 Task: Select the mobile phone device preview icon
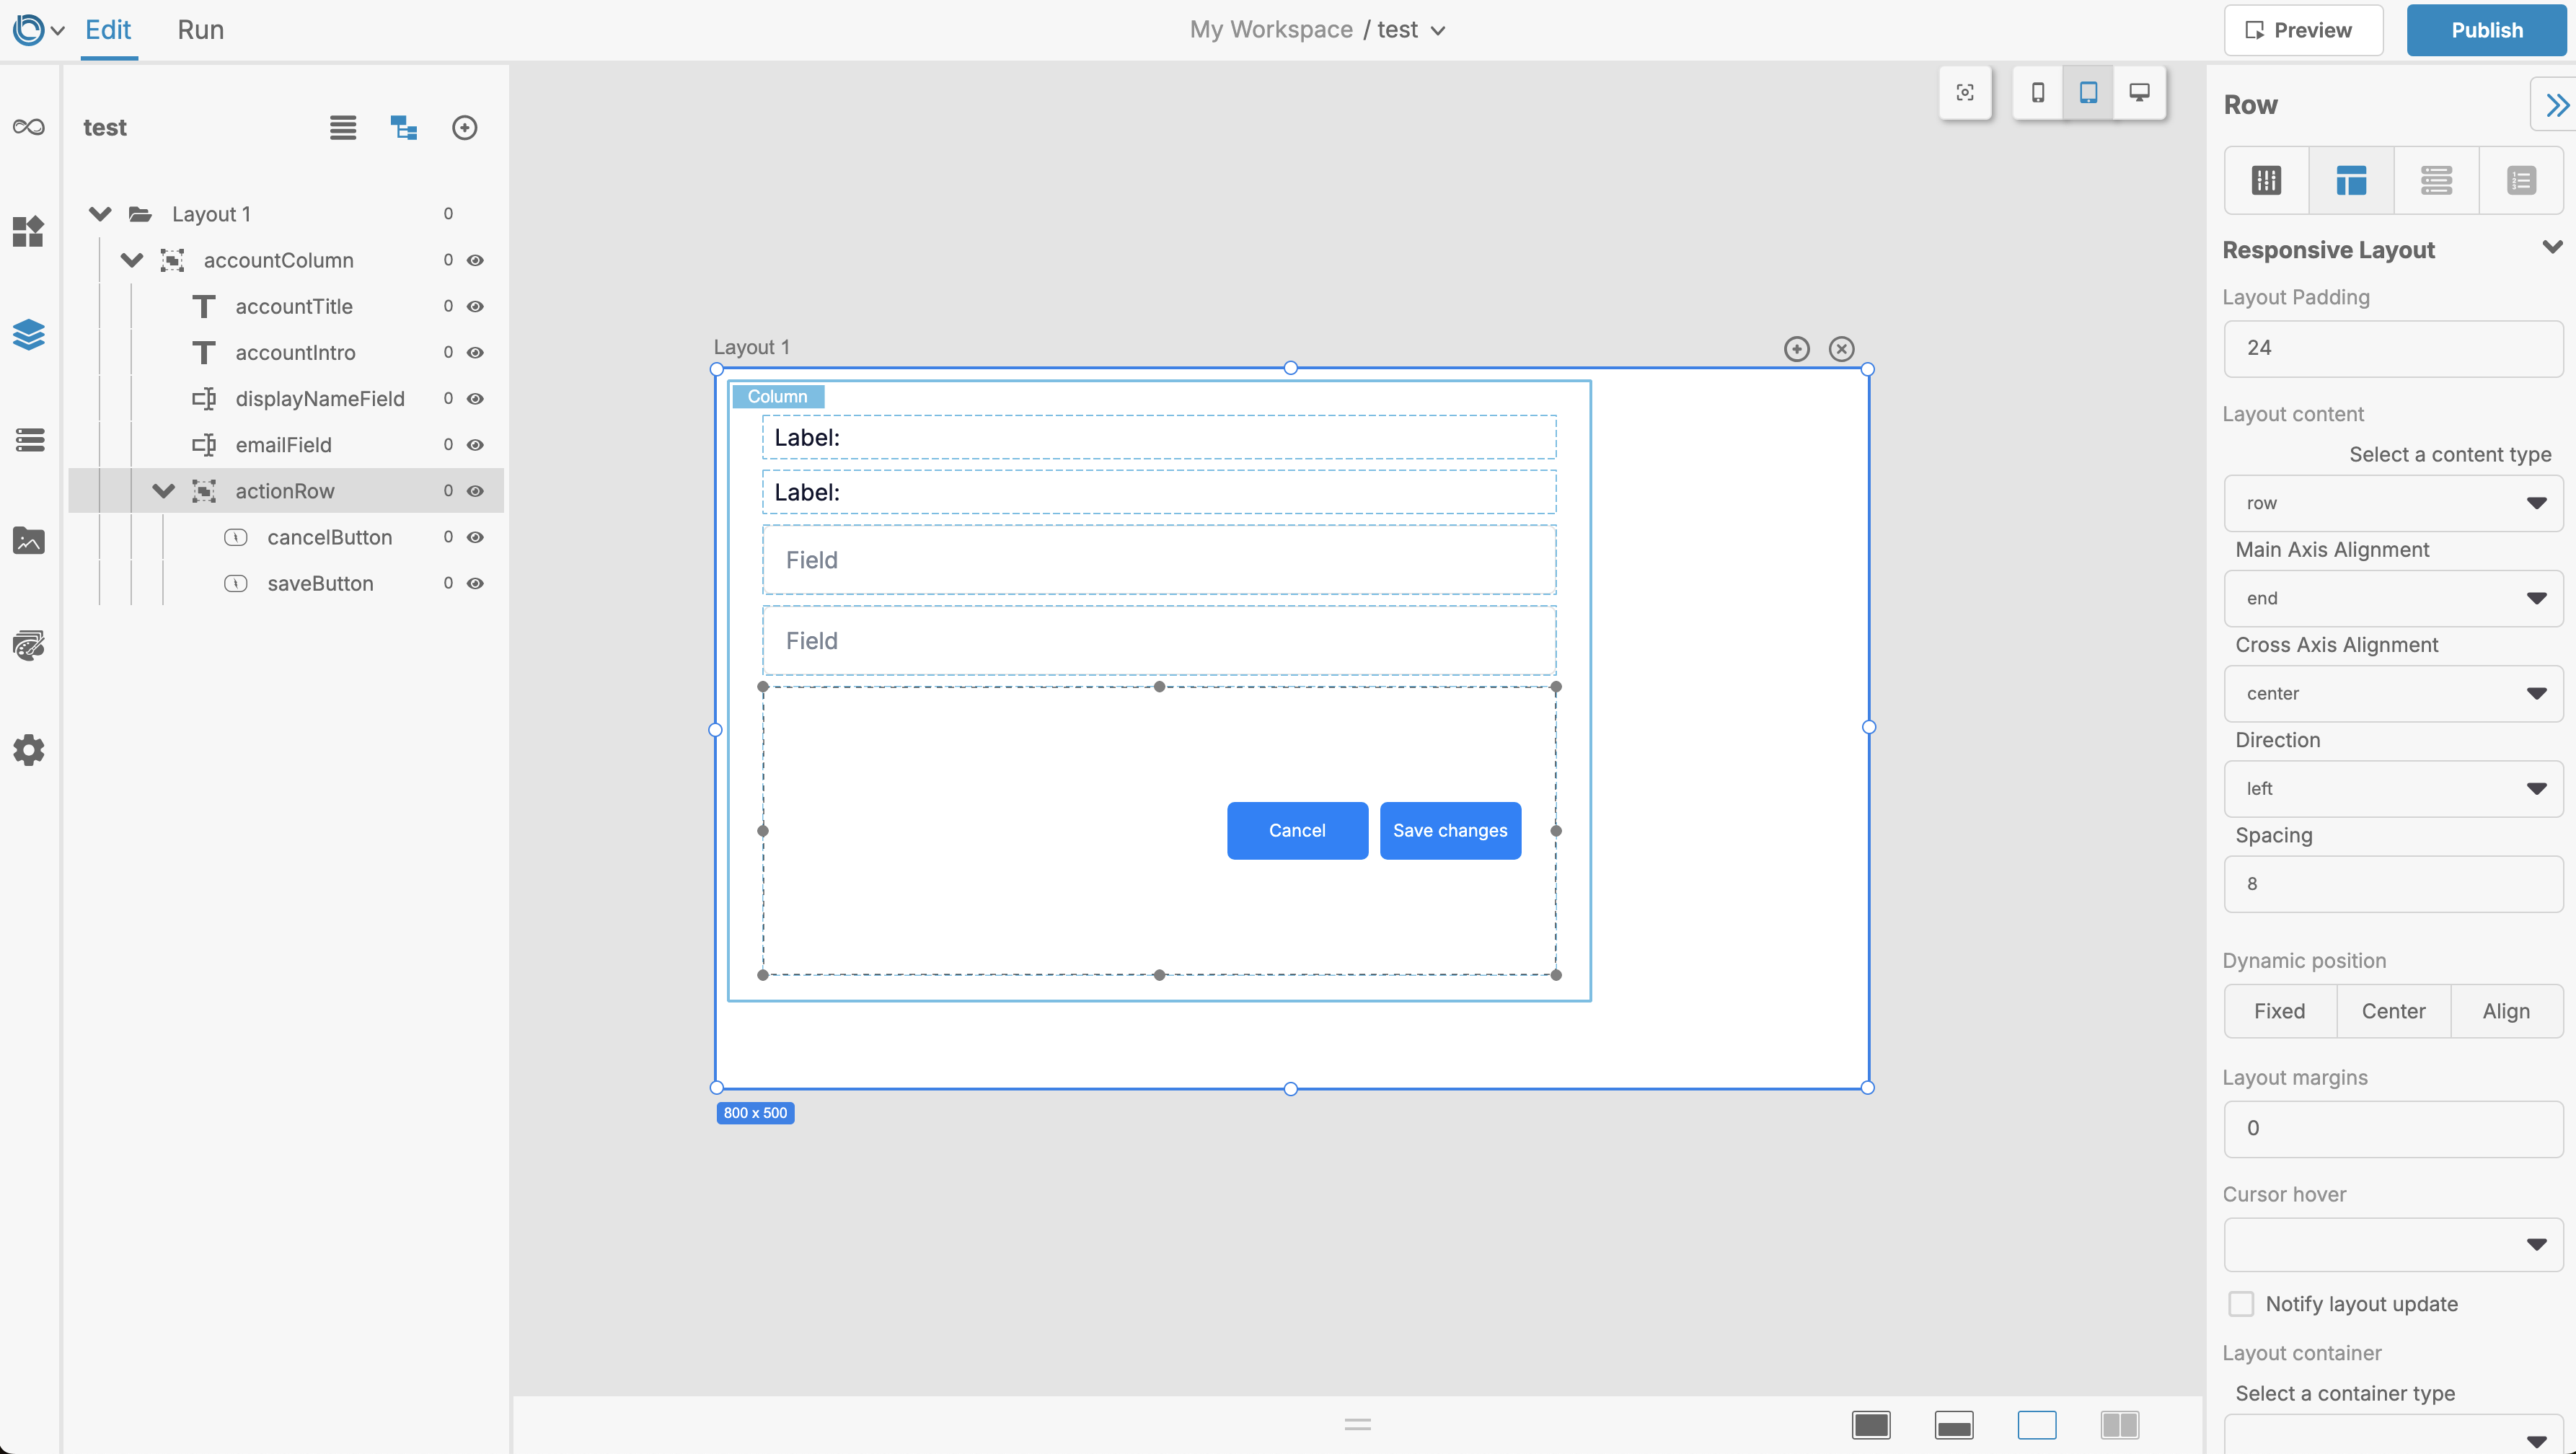(2038, 93)
